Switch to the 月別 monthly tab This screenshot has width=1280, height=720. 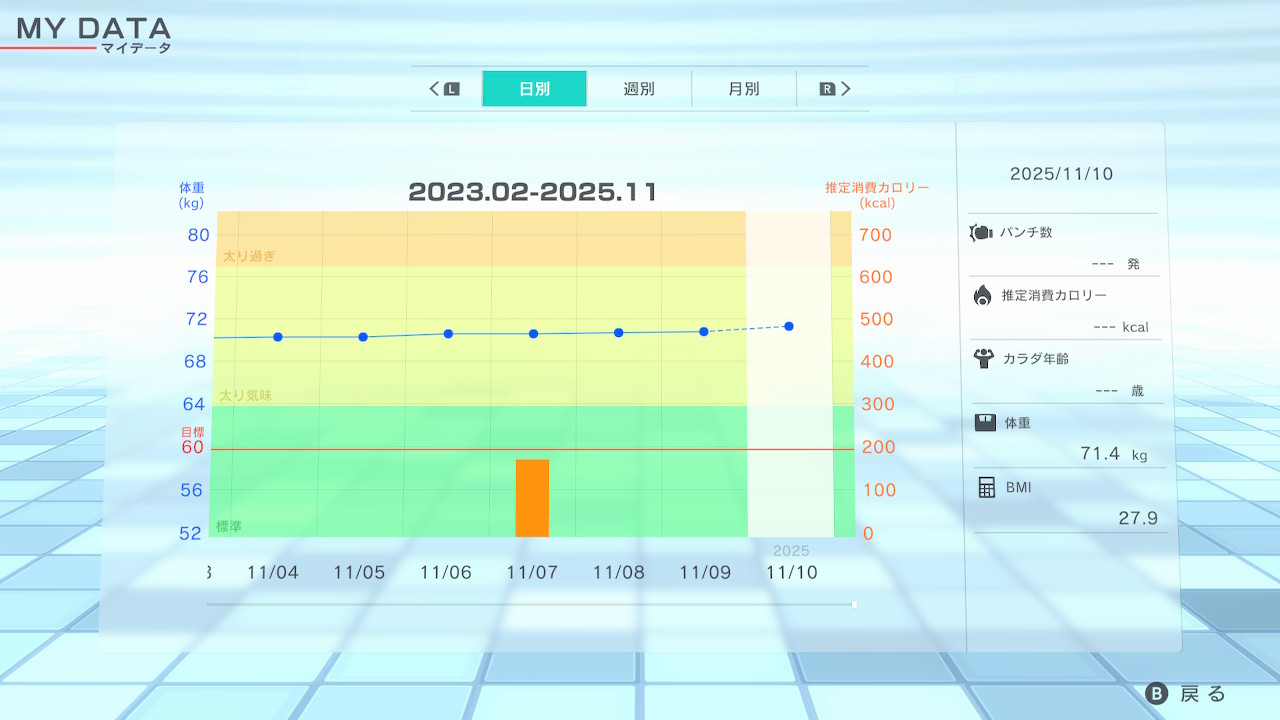(743, 89)
